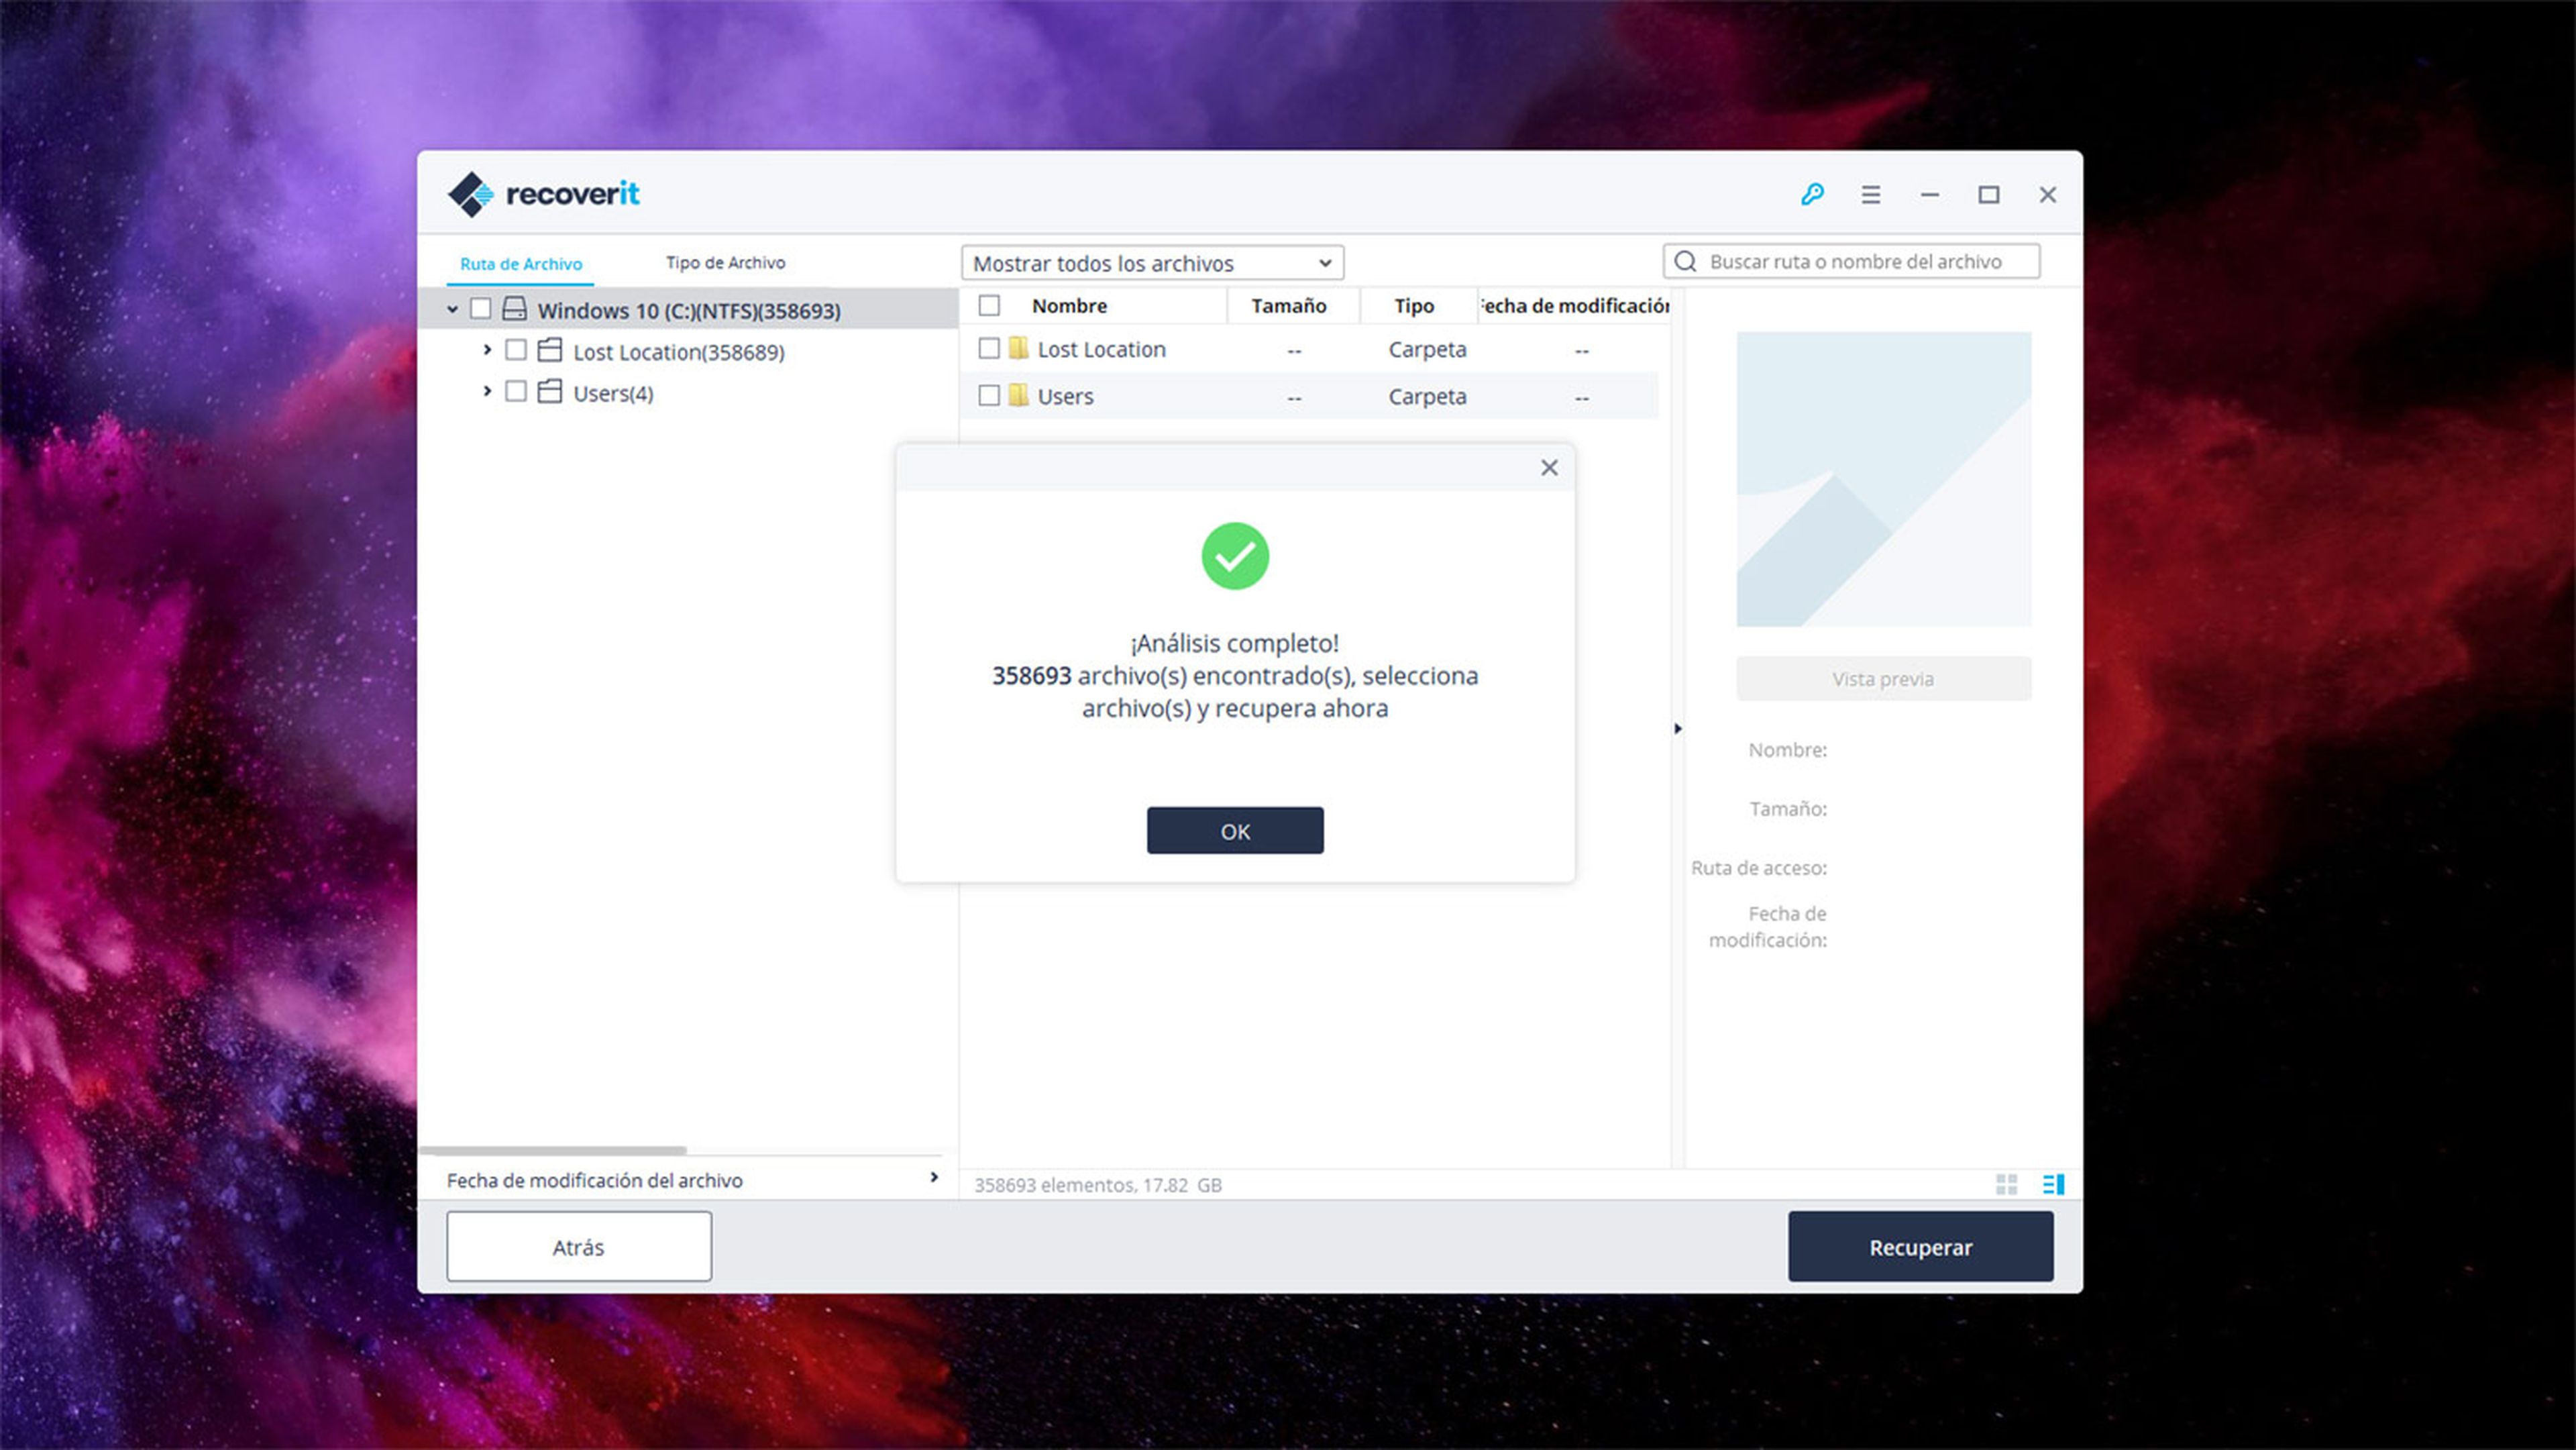Switch to Ruta de Archivo tab

coord(521,264)
